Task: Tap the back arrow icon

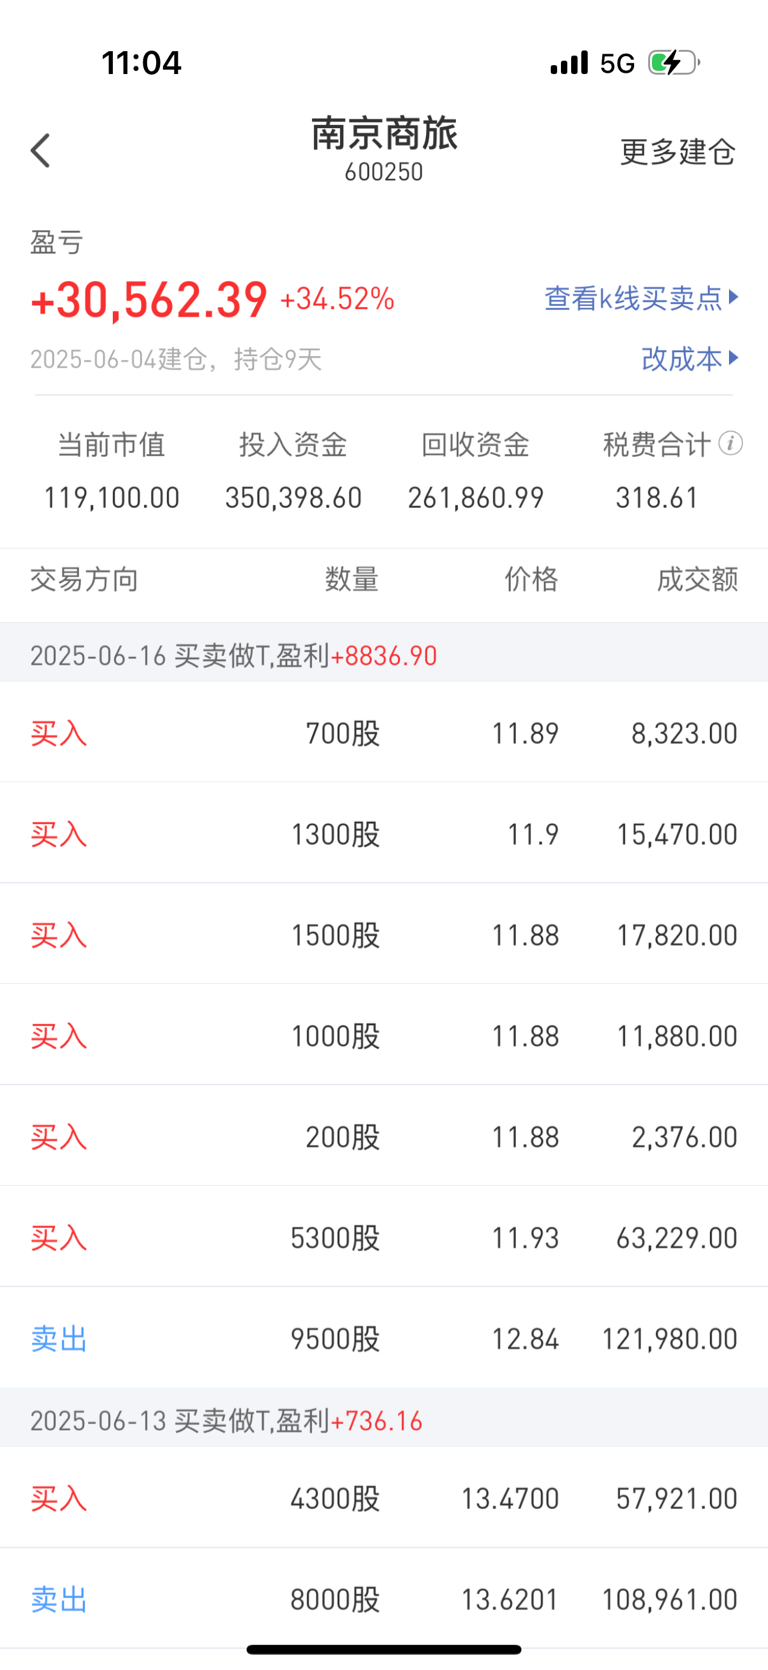Action: click(x=40, y=151)
